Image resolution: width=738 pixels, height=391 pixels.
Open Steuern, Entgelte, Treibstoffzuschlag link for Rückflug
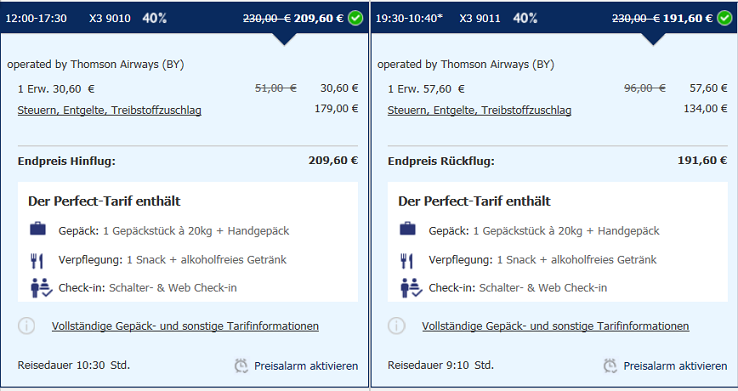[479, 110]
